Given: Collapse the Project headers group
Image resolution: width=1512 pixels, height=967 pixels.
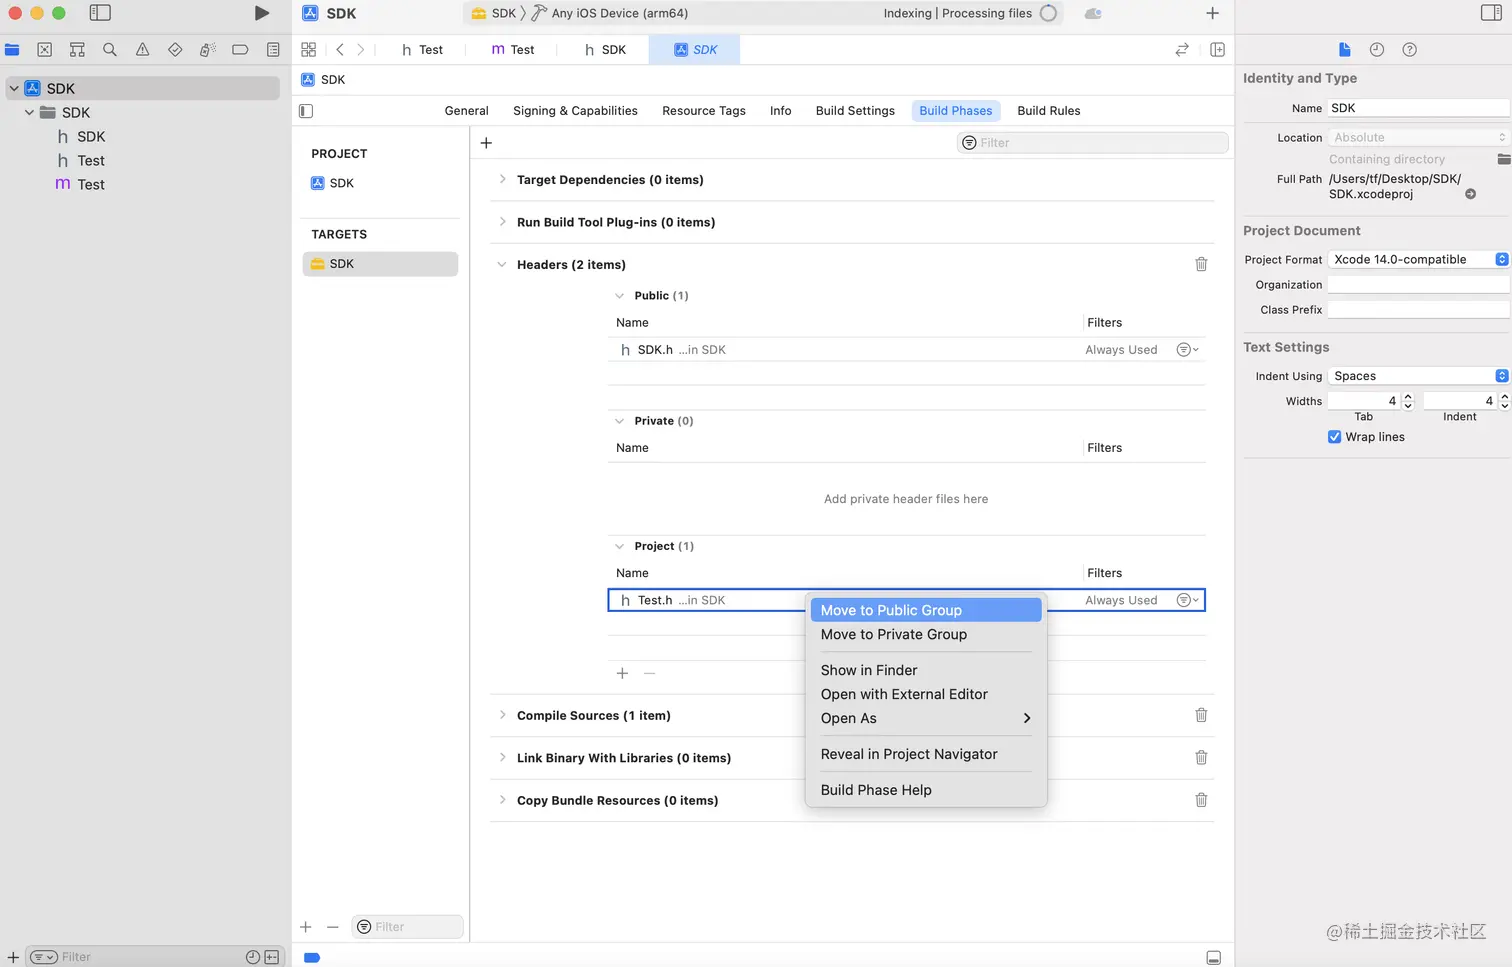Looking at the screenshot, I should point(619,546).
